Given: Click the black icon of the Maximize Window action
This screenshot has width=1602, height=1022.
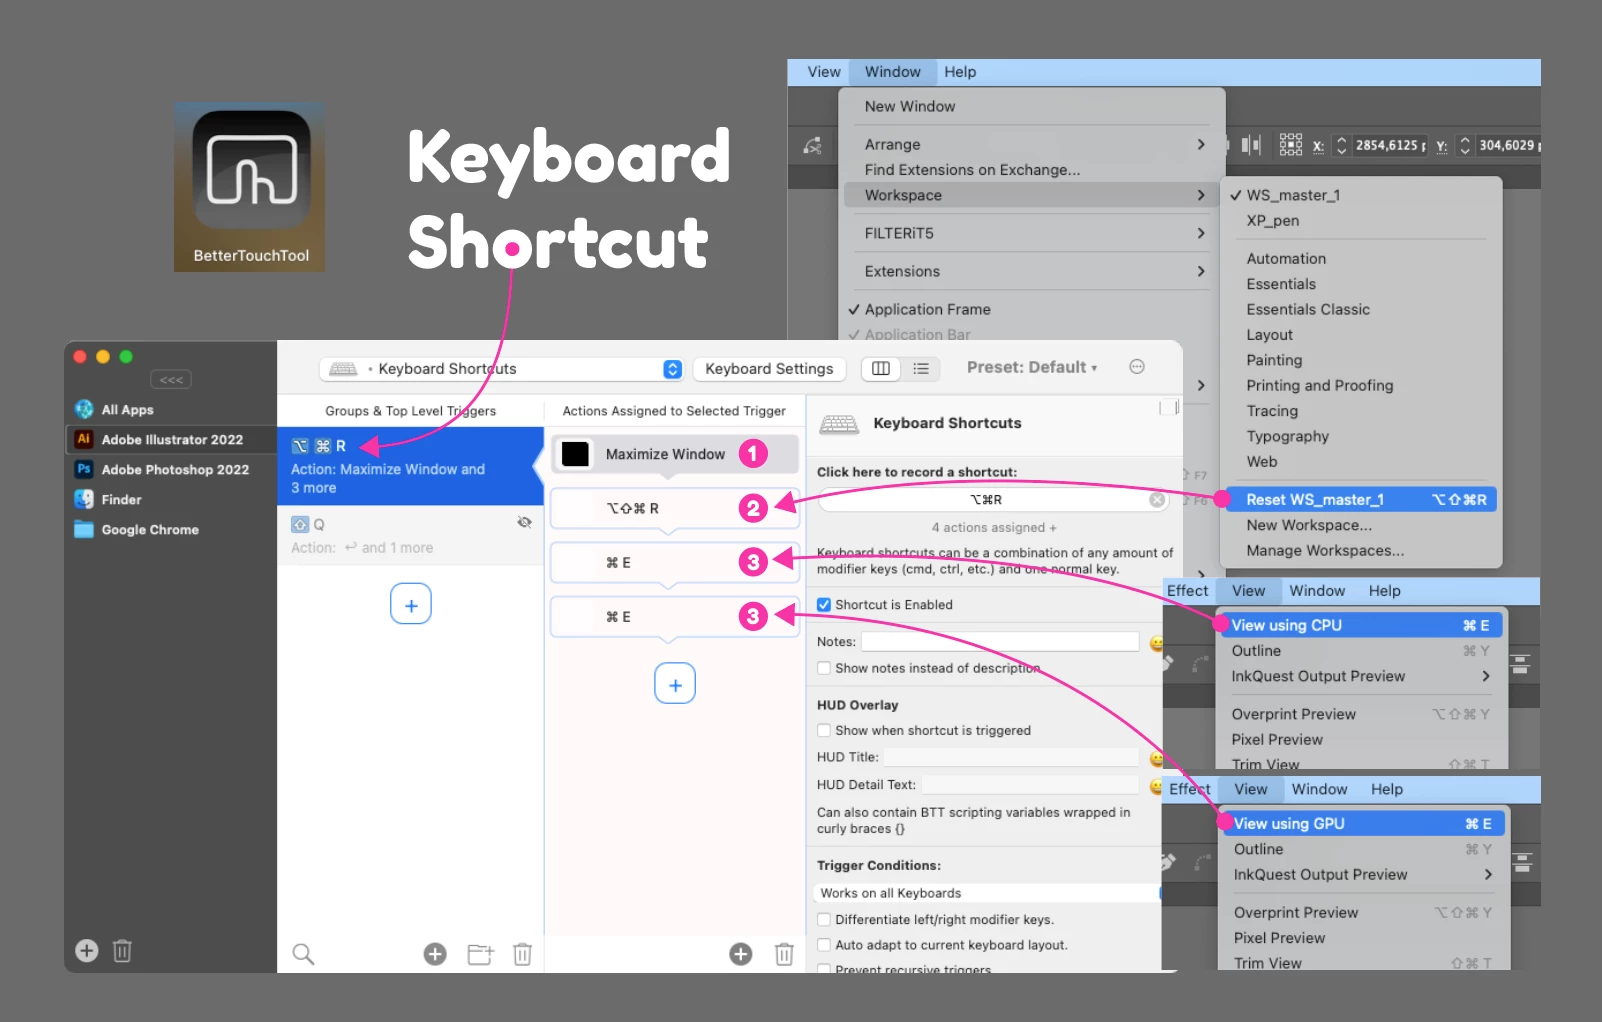Looking at the screenshot, I should 575,454.
